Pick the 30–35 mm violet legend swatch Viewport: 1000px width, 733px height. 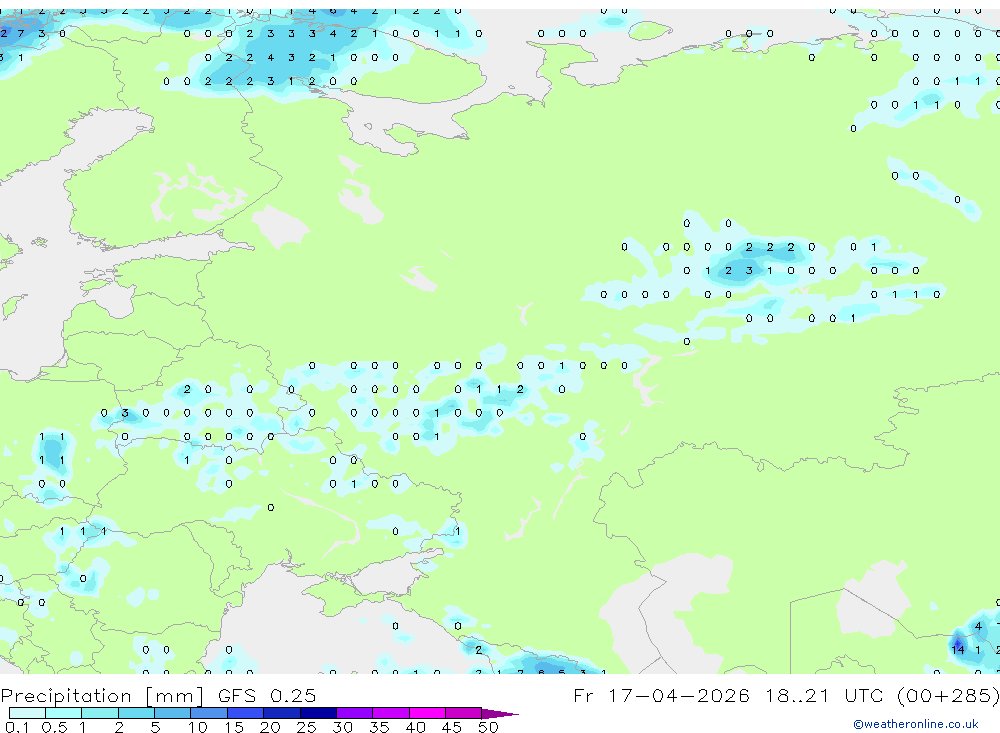(x=355, y=713)
